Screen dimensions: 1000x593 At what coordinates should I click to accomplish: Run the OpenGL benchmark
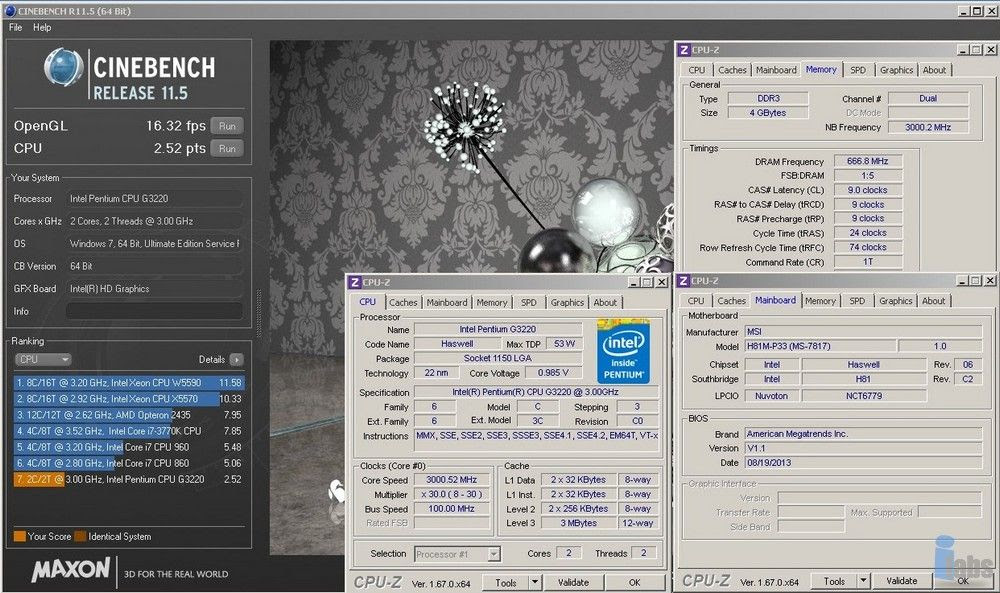227,126
